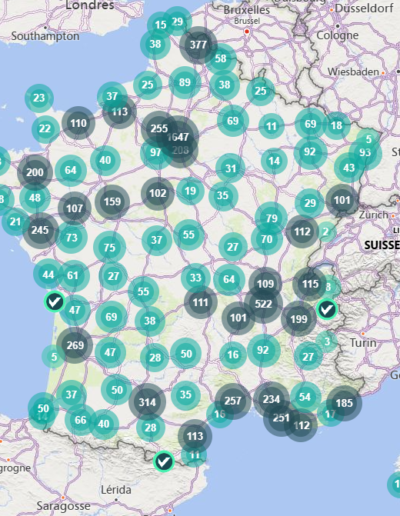Select the checkmark marker near Turin
The image size is (400, 516).
(x=327, y=309)
